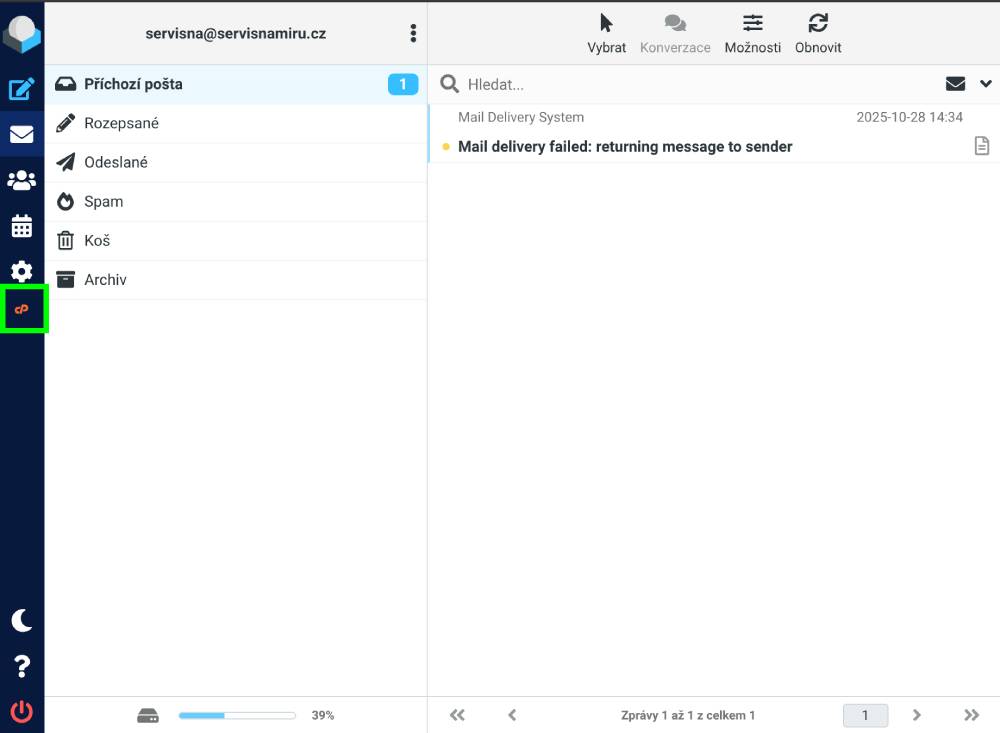This screenshot has width=1000, height=733.
Task: Open the Calendar icon in sidebar
Action: tap(22, 226)
